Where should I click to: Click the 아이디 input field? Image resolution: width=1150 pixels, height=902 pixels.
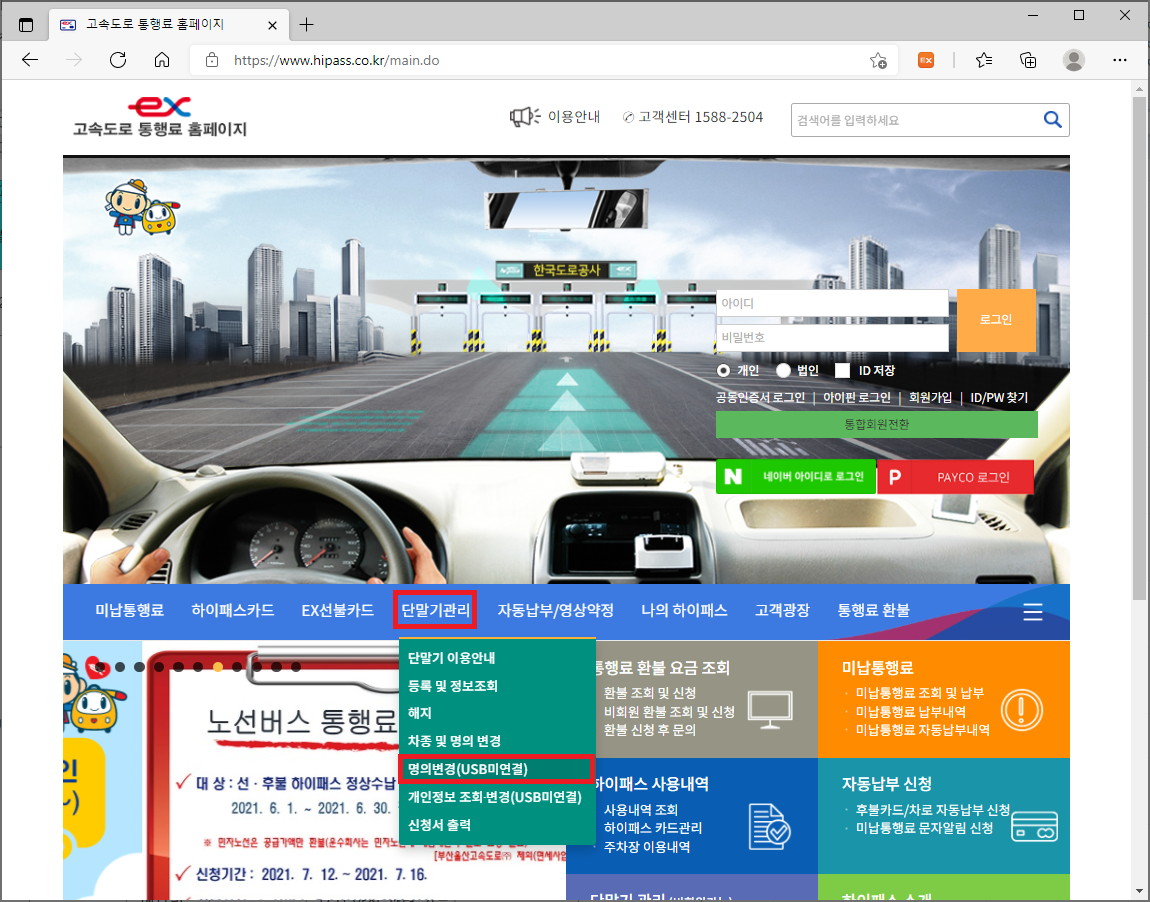830,302
